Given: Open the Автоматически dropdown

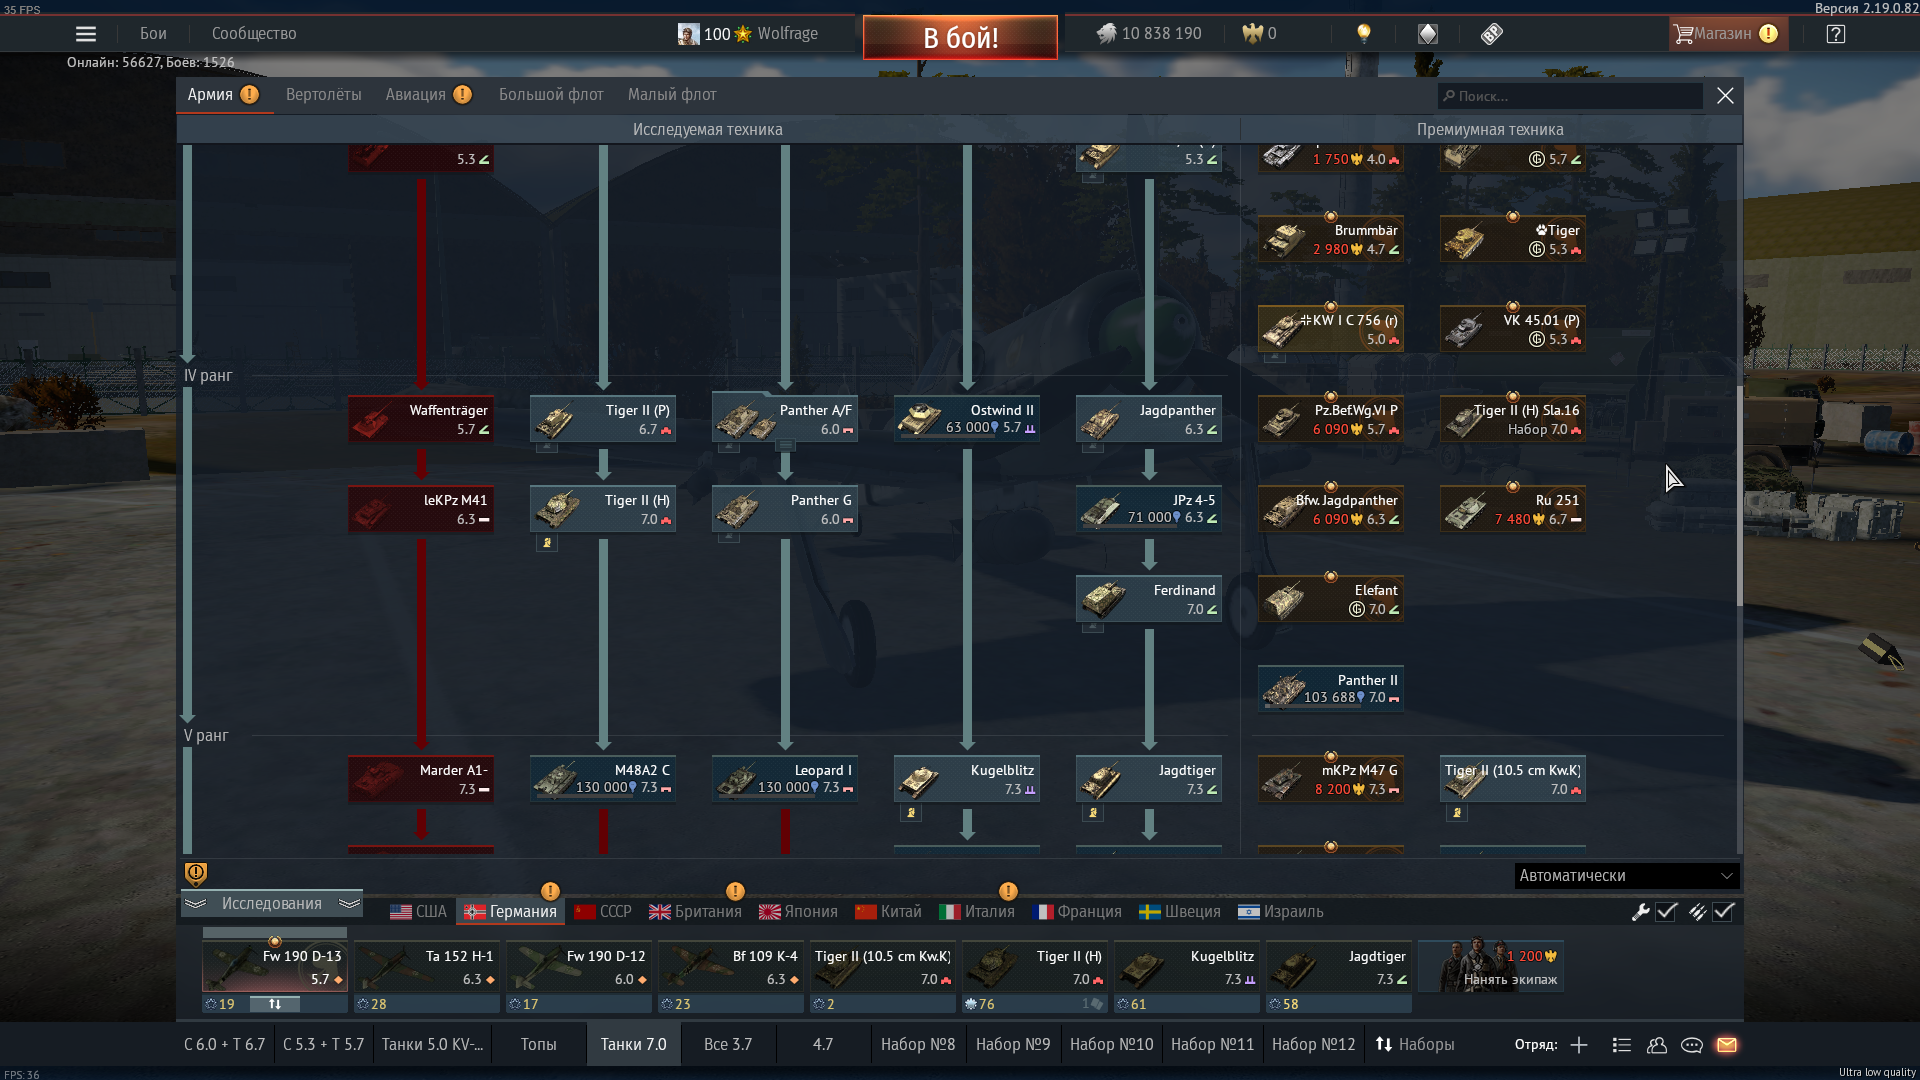Looking at the screenshot, I should coord(1626,876).
